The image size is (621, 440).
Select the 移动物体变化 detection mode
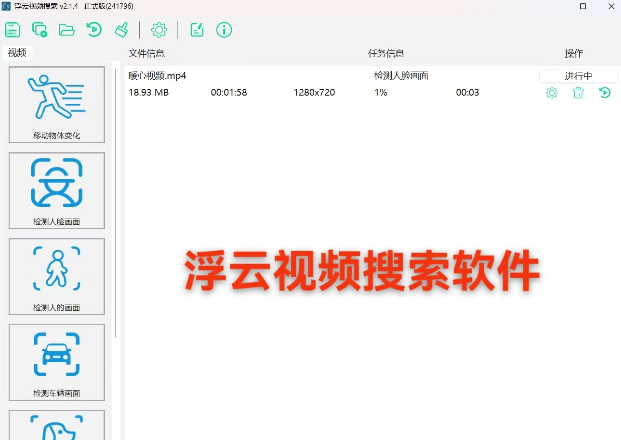(57, 104)
